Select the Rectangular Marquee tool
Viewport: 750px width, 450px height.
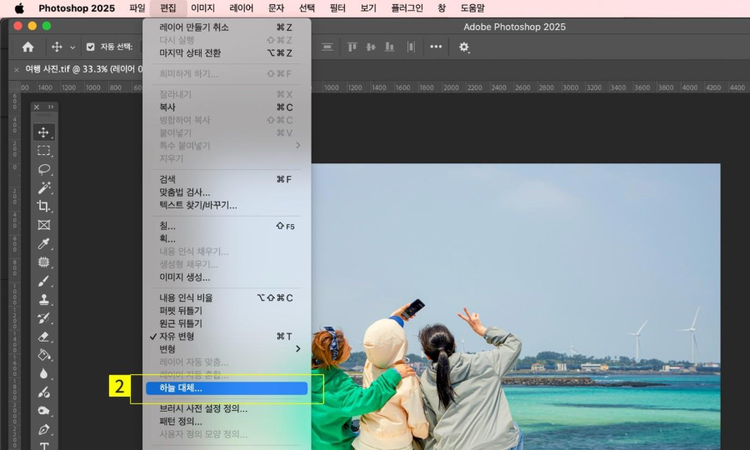pyautogui.click(x=44, y=151)
